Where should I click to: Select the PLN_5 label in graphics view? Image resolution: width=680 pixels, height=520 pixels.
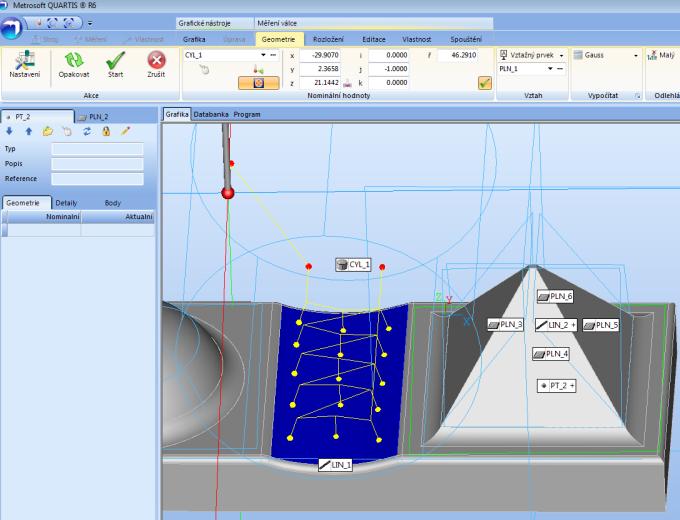(601, 325)
